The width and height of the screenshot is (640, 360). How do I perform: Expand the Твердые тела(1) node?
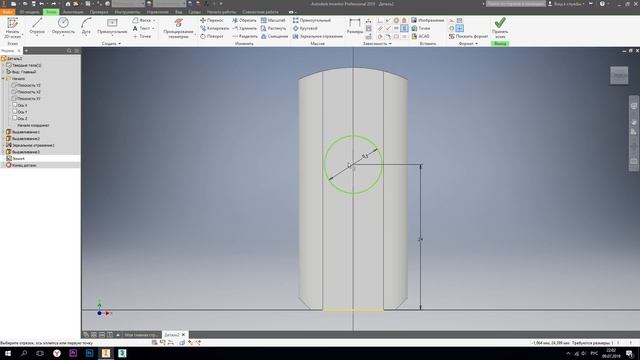pyautogui.click(x=3, y=65)
